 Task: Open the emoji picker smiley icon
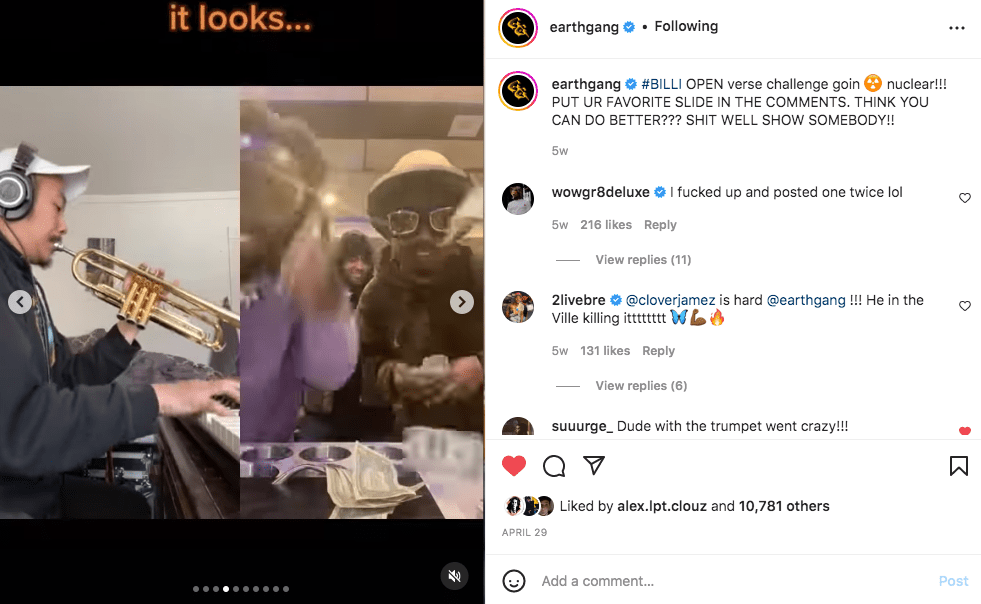[x=514, y=581]
